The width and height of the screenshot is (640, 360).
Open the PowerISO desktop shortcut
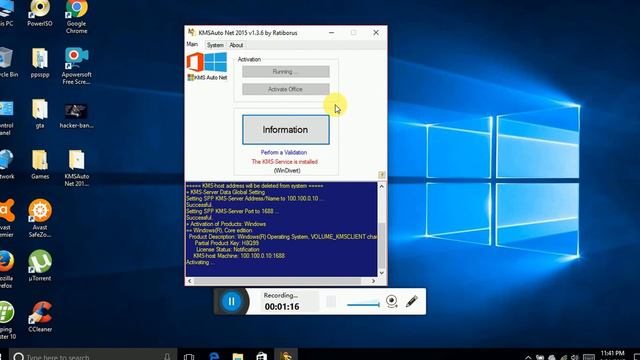coord(40,13)
